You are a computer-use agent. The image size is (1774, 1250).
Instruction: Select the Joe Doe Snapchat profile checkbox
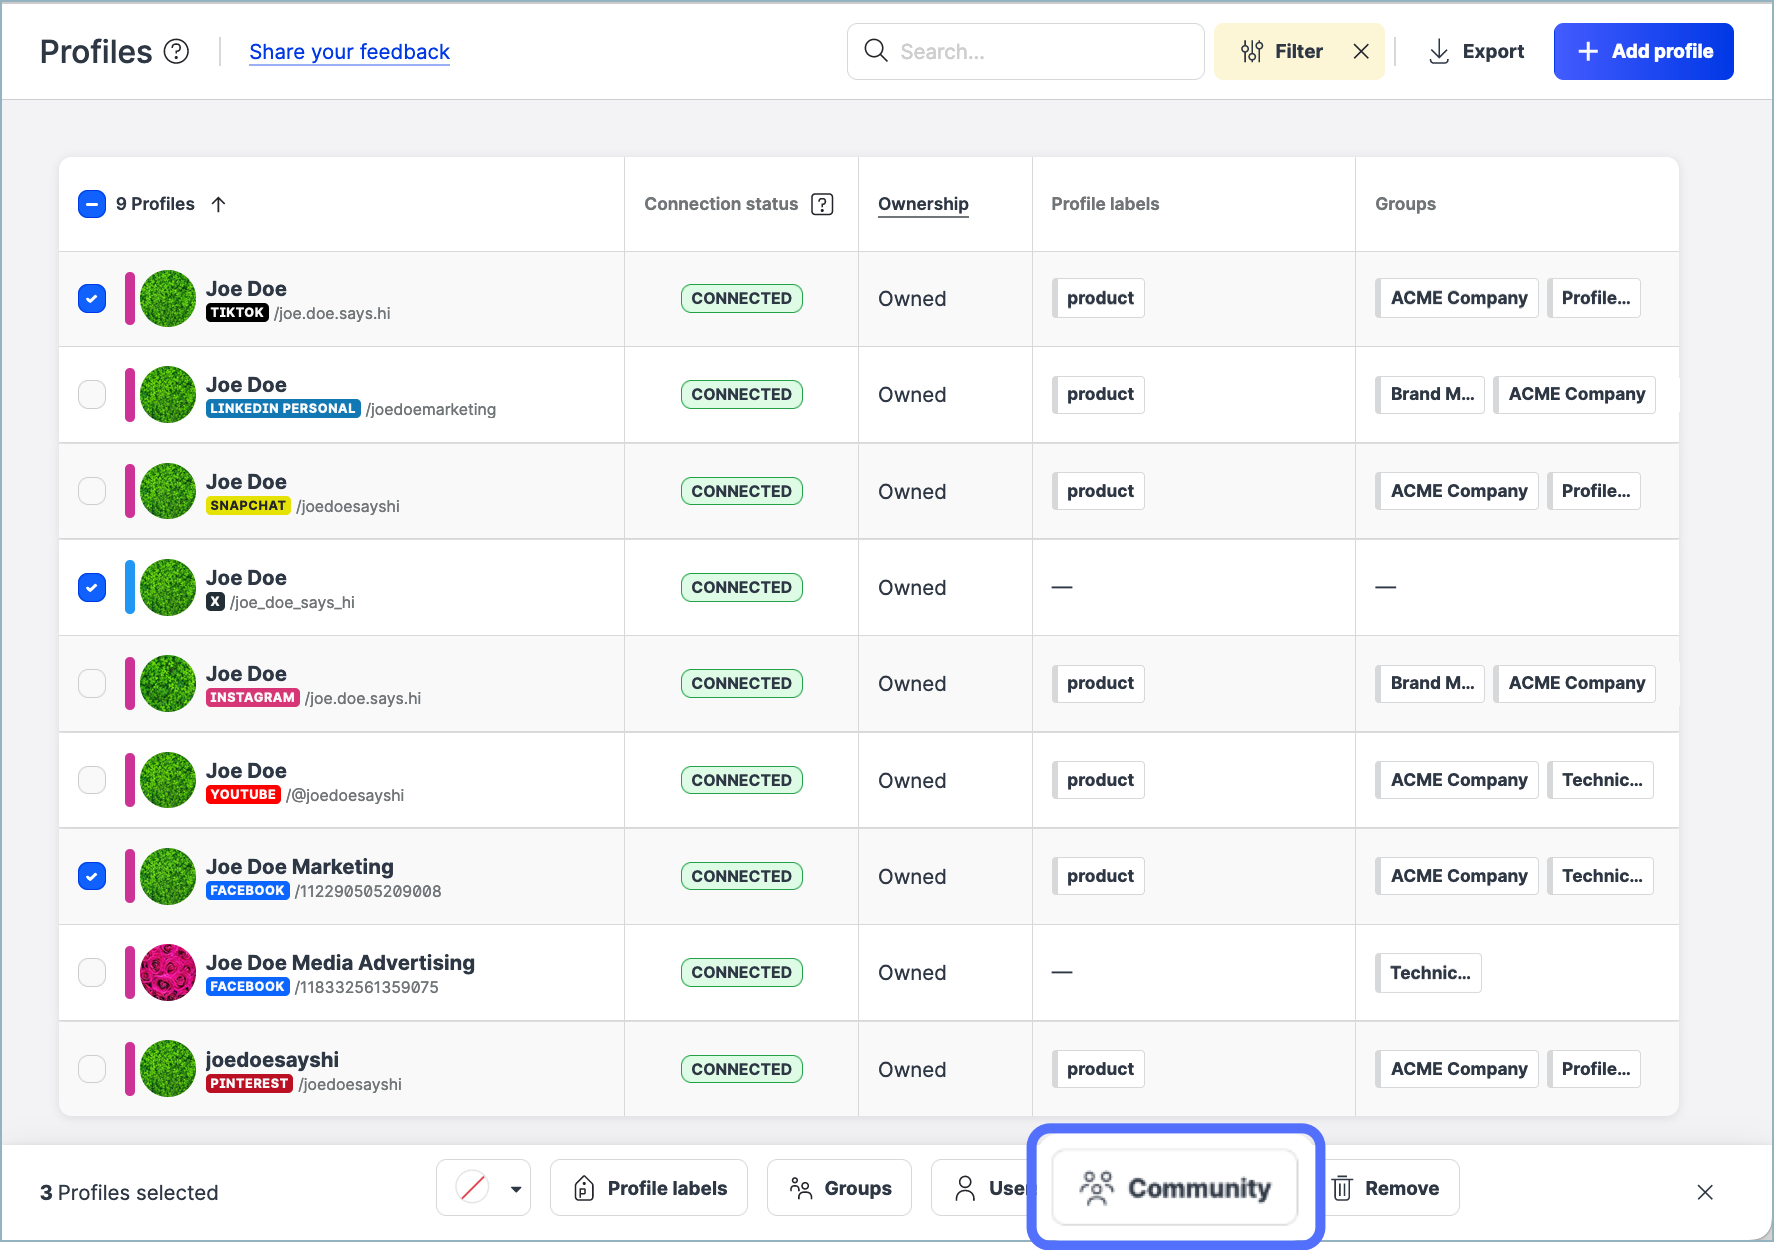[x=92, y=491]
